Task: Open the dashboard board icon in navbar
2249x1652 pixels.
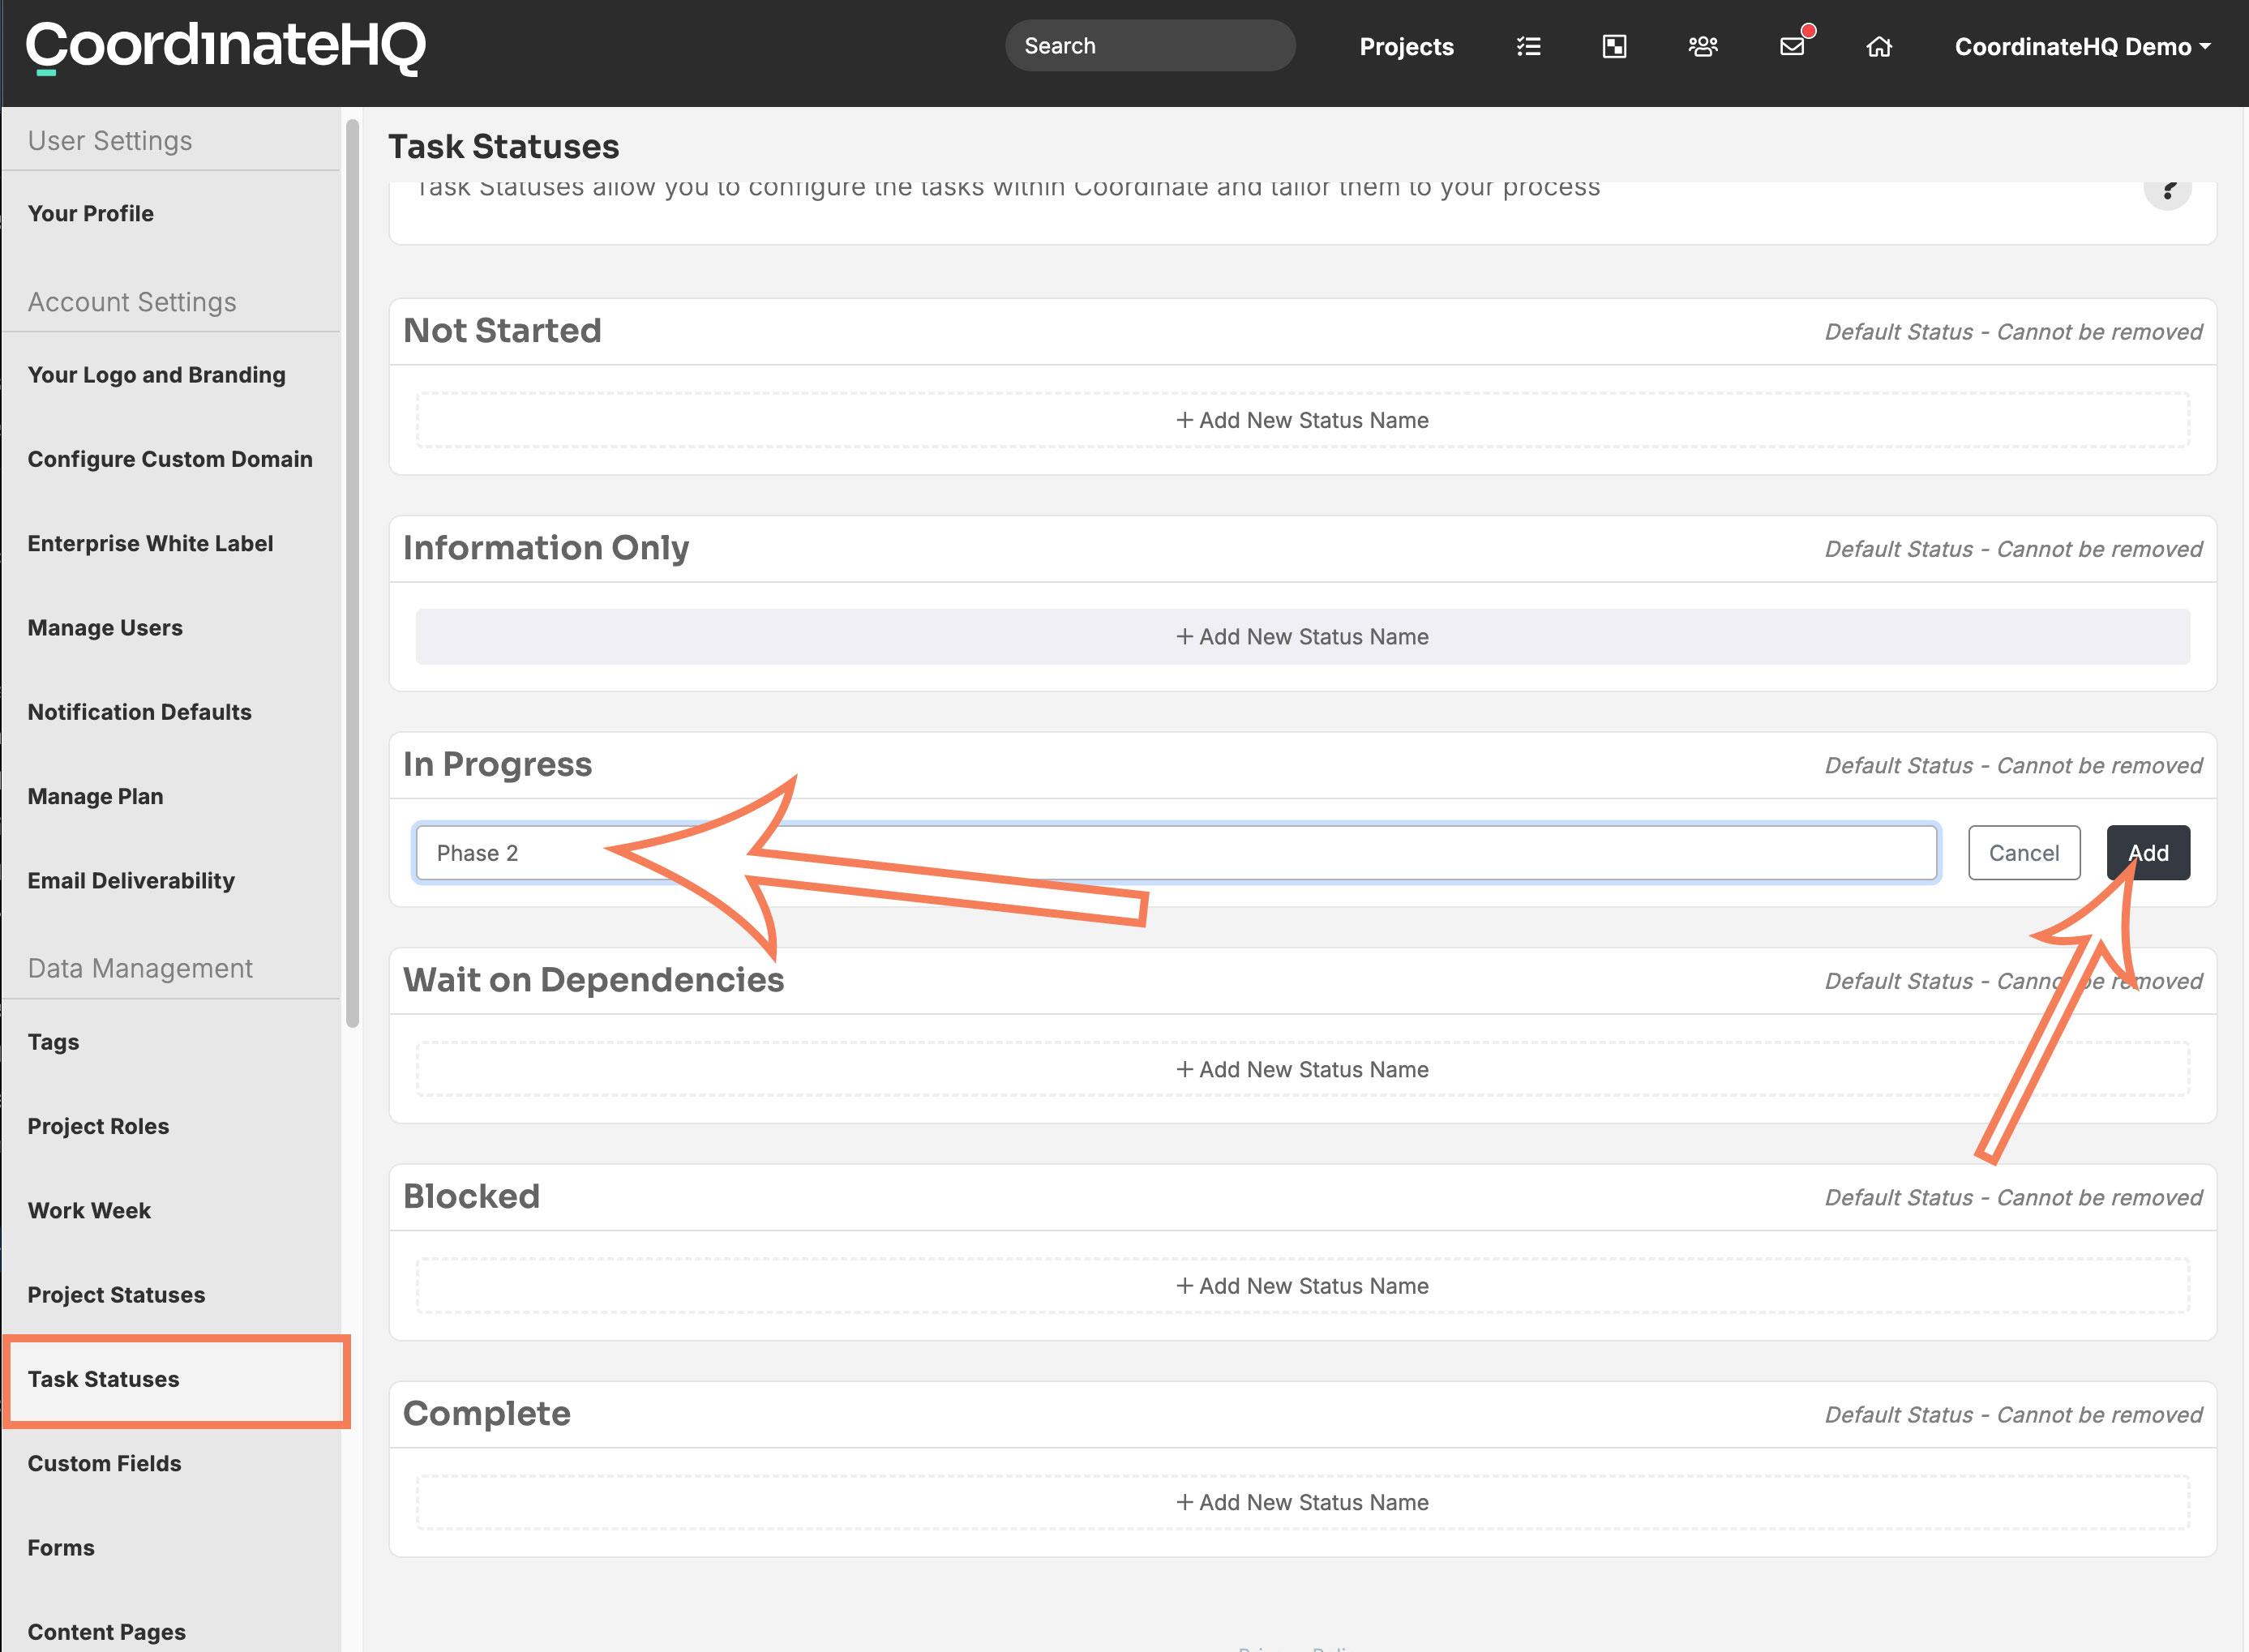Action: [1614, 47]
